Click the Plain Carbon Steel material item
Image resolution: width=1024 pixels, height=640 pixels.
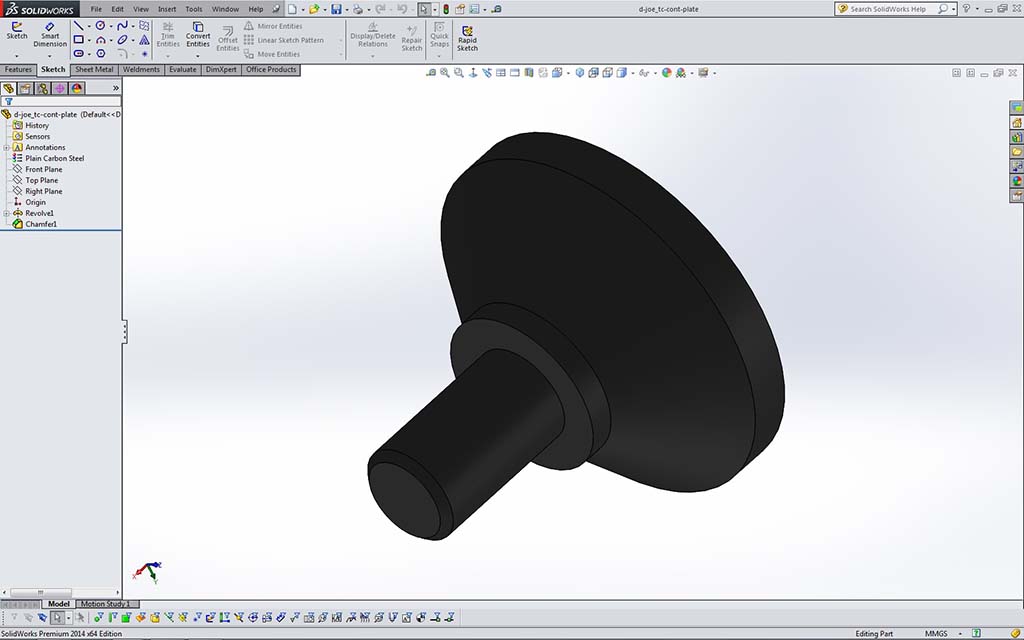(x=54, y=159)
